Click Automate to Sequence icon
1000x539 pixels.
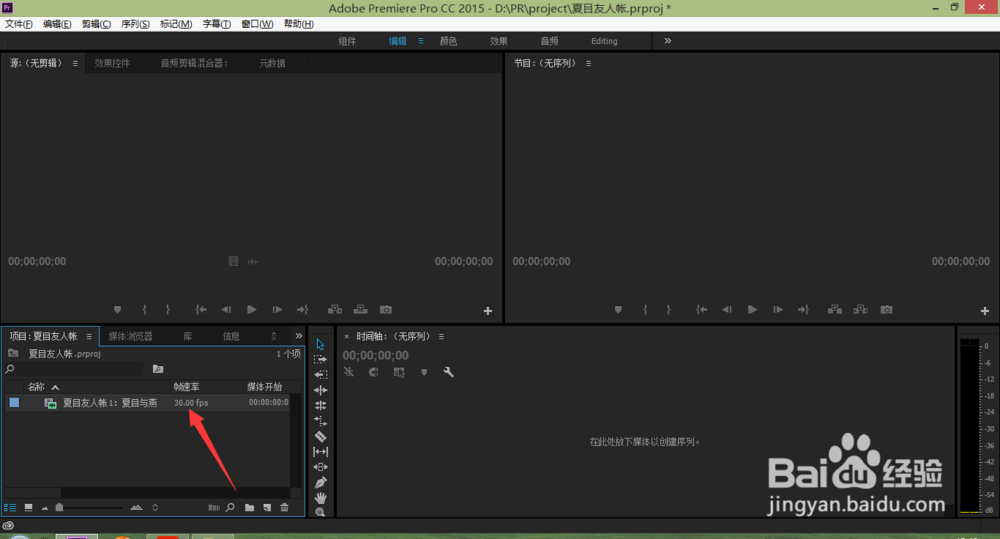(x=214, y=508)
